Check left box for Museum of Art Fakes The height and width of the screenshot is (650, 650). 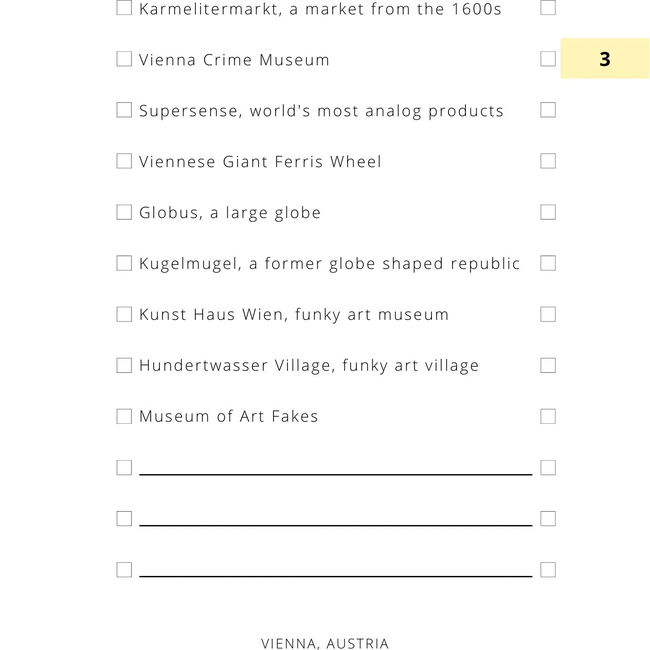tap(124, 417)
